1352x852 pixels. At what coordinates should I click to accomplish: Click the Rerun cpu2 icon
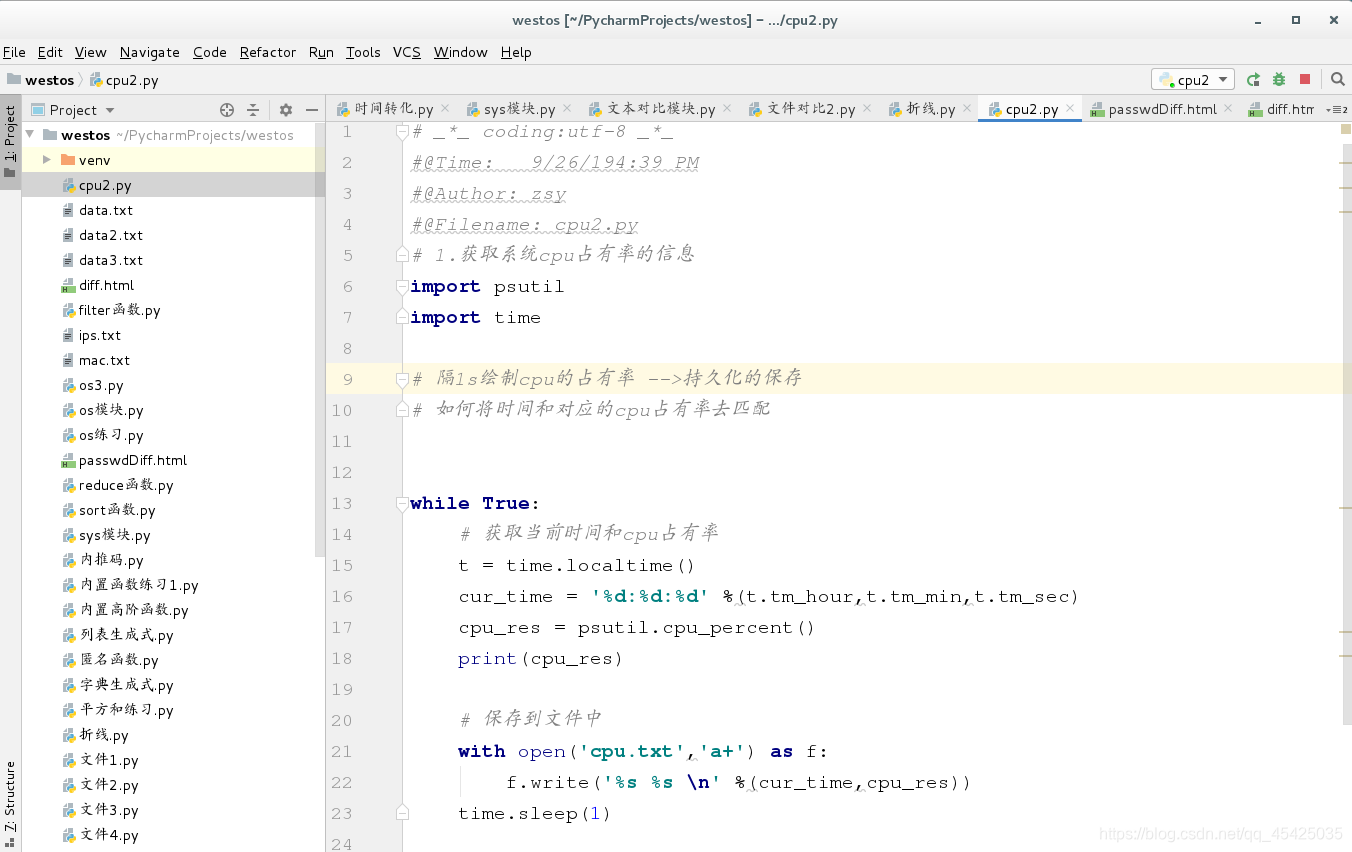(x=1253, y=80)
